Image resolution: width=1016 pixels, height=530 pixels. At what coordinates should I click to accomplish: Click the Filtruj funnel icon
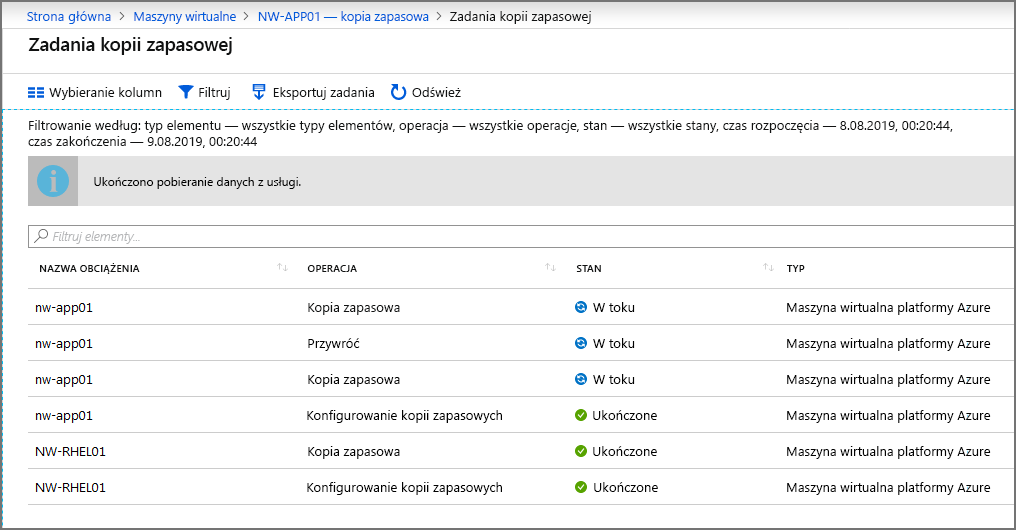tap(186, 92)
